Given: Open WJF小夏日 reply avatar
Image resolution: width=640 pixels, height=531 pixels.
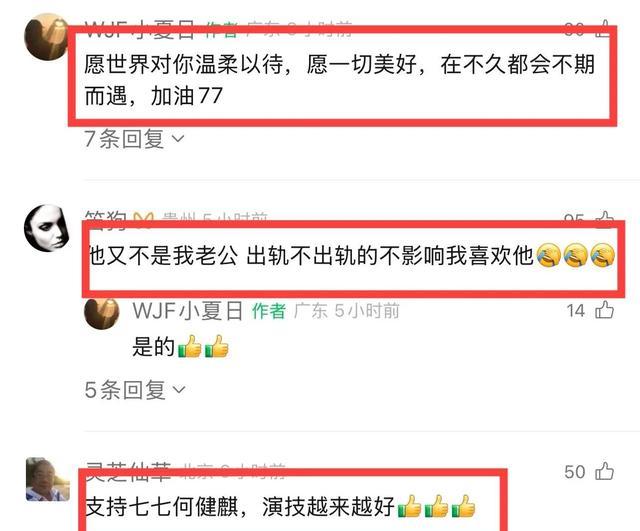Looking at the screenshot, I should pos(101,313).
